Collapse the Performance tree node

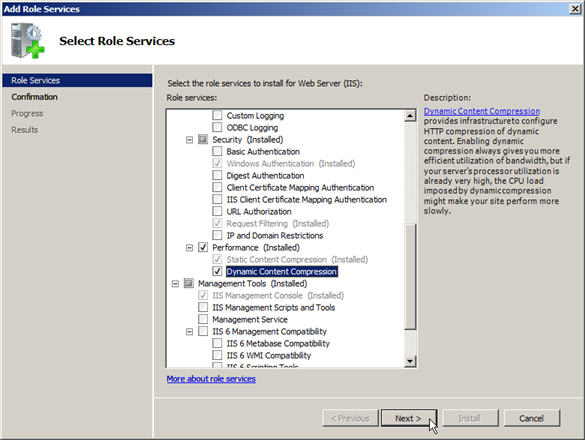(x=189, y=247)
